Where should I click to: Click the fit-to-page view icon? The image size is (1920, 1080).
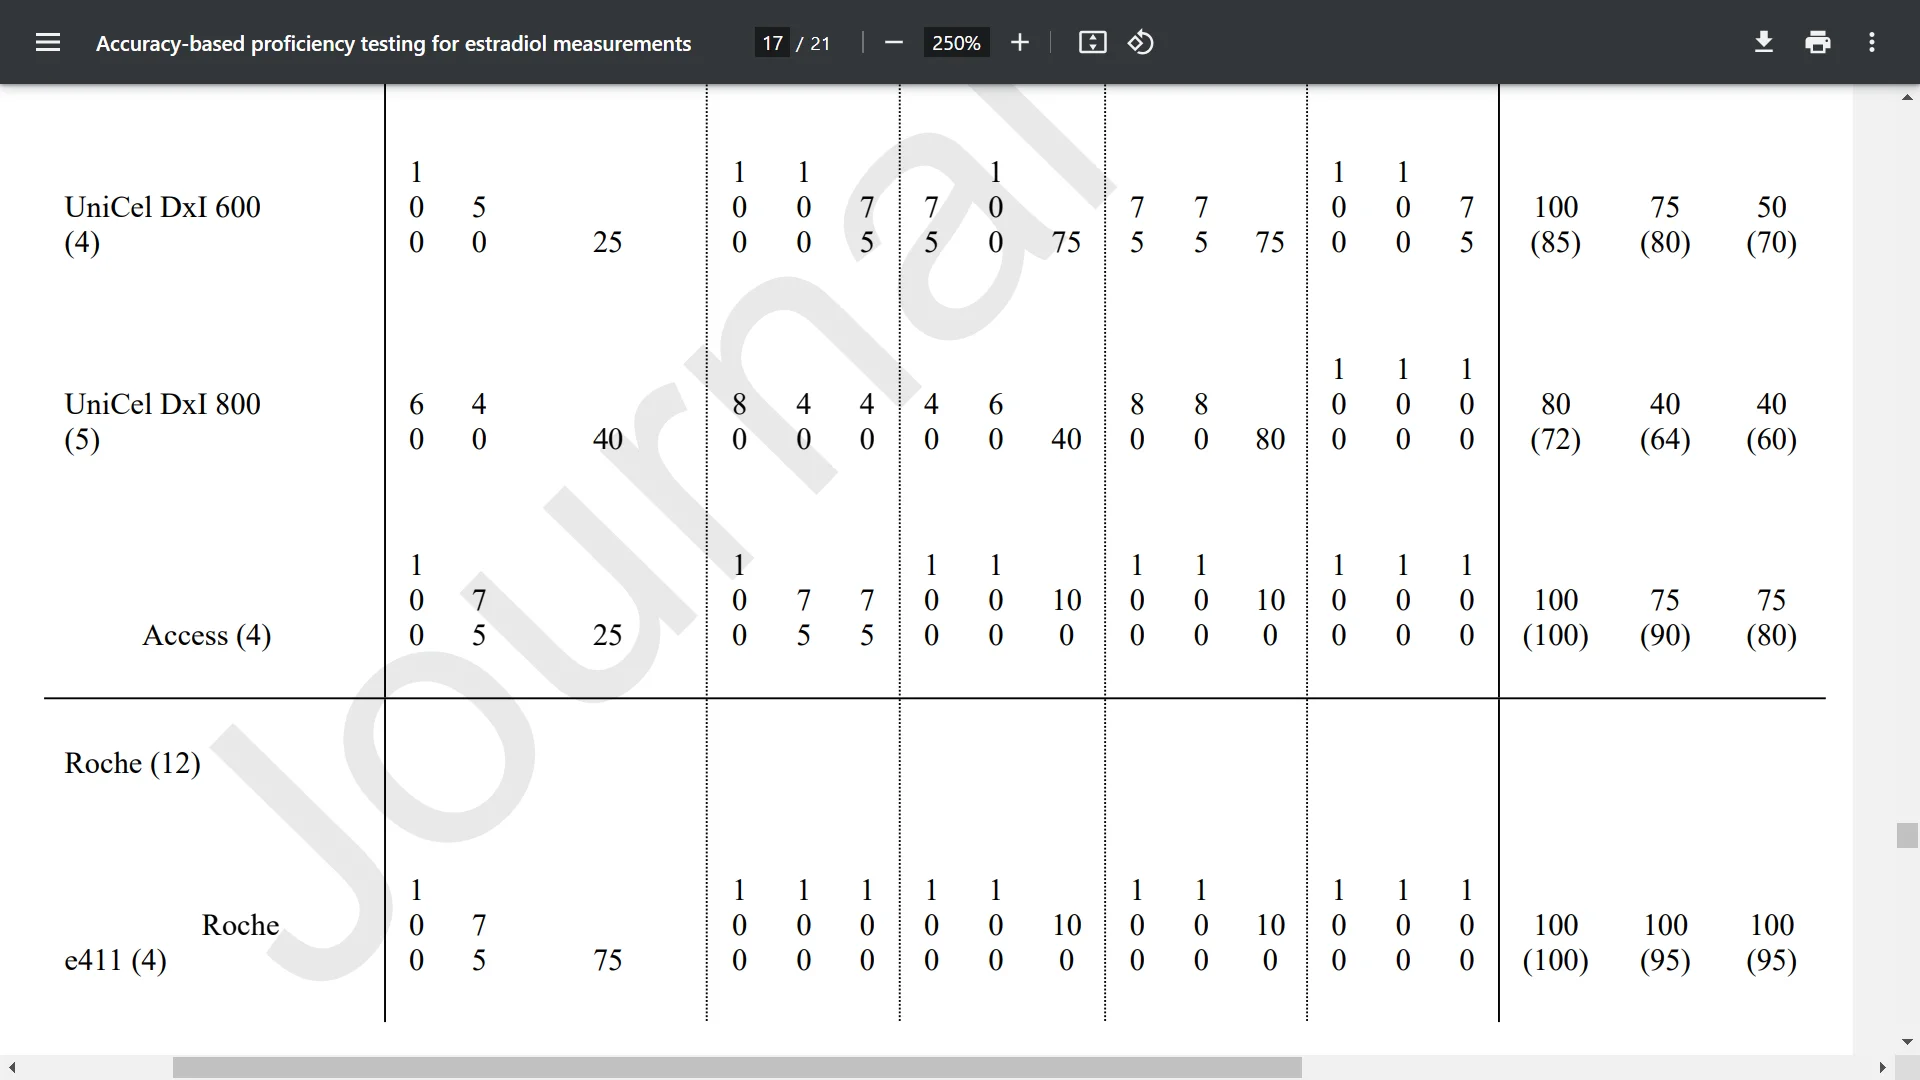[1091, 42]
